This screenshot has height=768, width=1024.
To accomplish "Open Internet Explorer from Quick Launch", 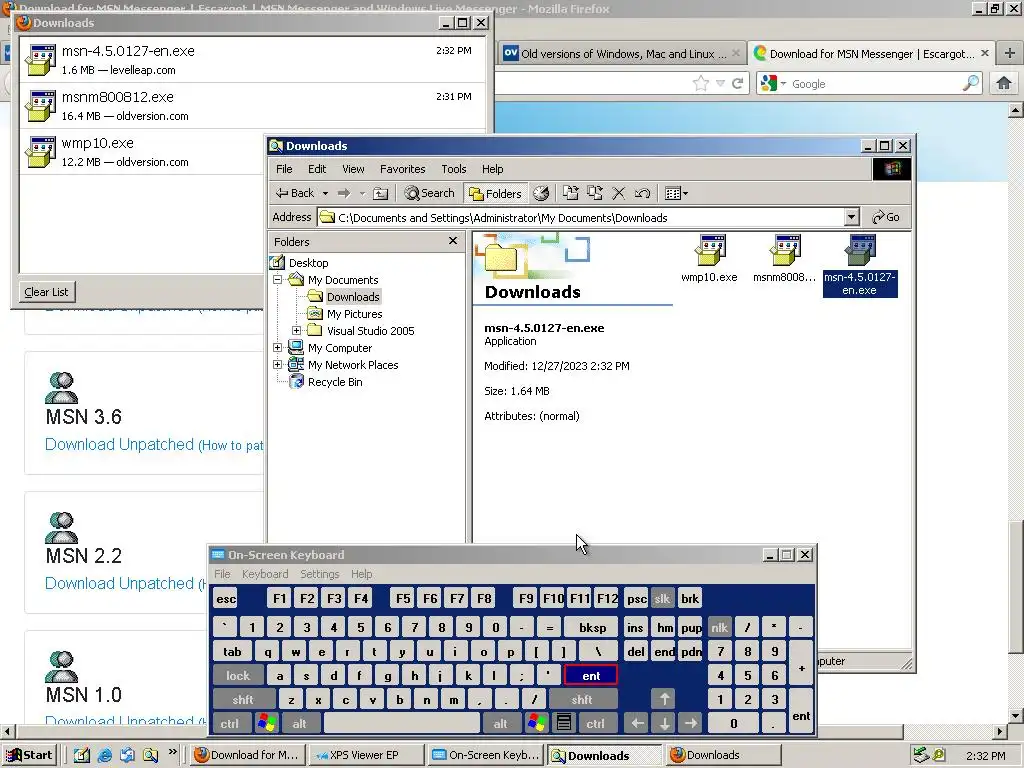I will click(104, 755).
